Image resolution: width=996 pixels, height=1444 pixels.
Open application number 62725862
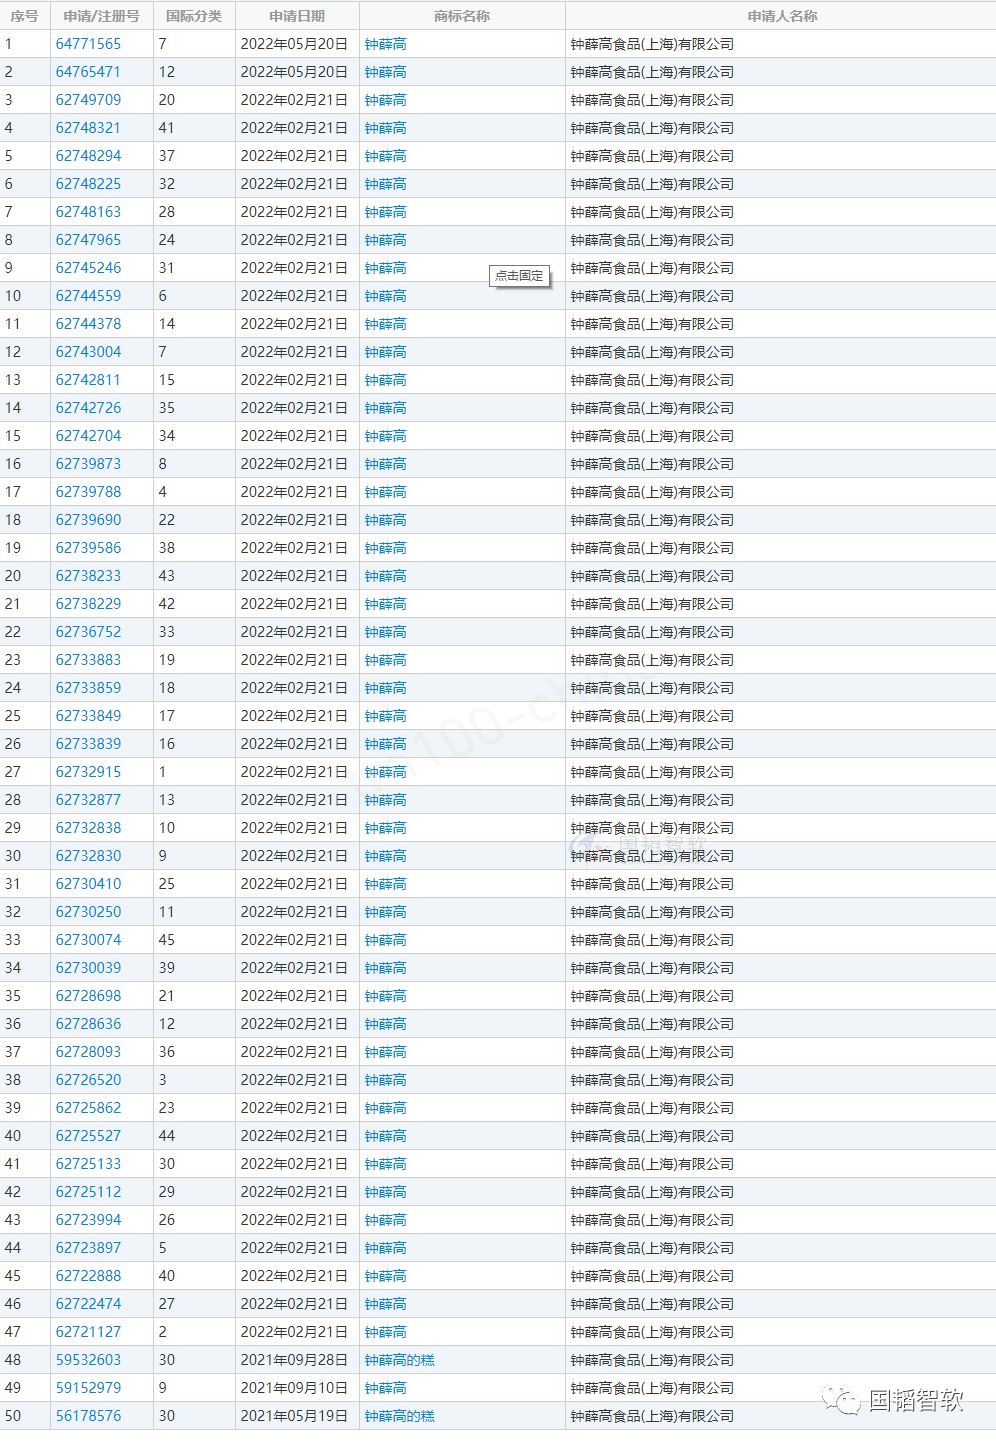pos(88,1108)
